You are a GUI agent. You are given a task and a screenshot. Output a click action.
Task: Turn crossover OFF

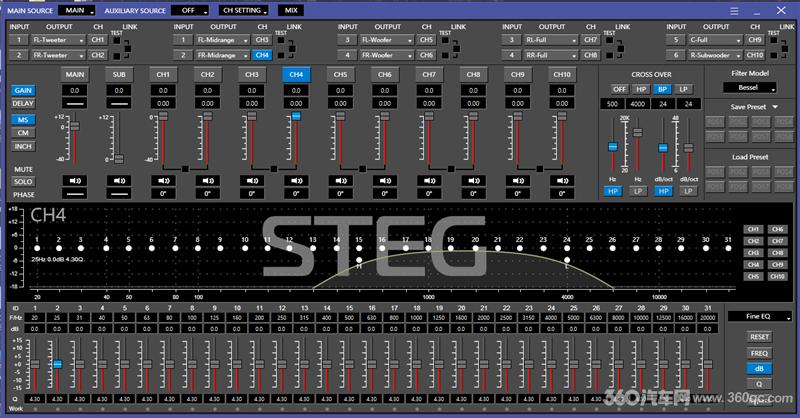[x=619, y=89]
